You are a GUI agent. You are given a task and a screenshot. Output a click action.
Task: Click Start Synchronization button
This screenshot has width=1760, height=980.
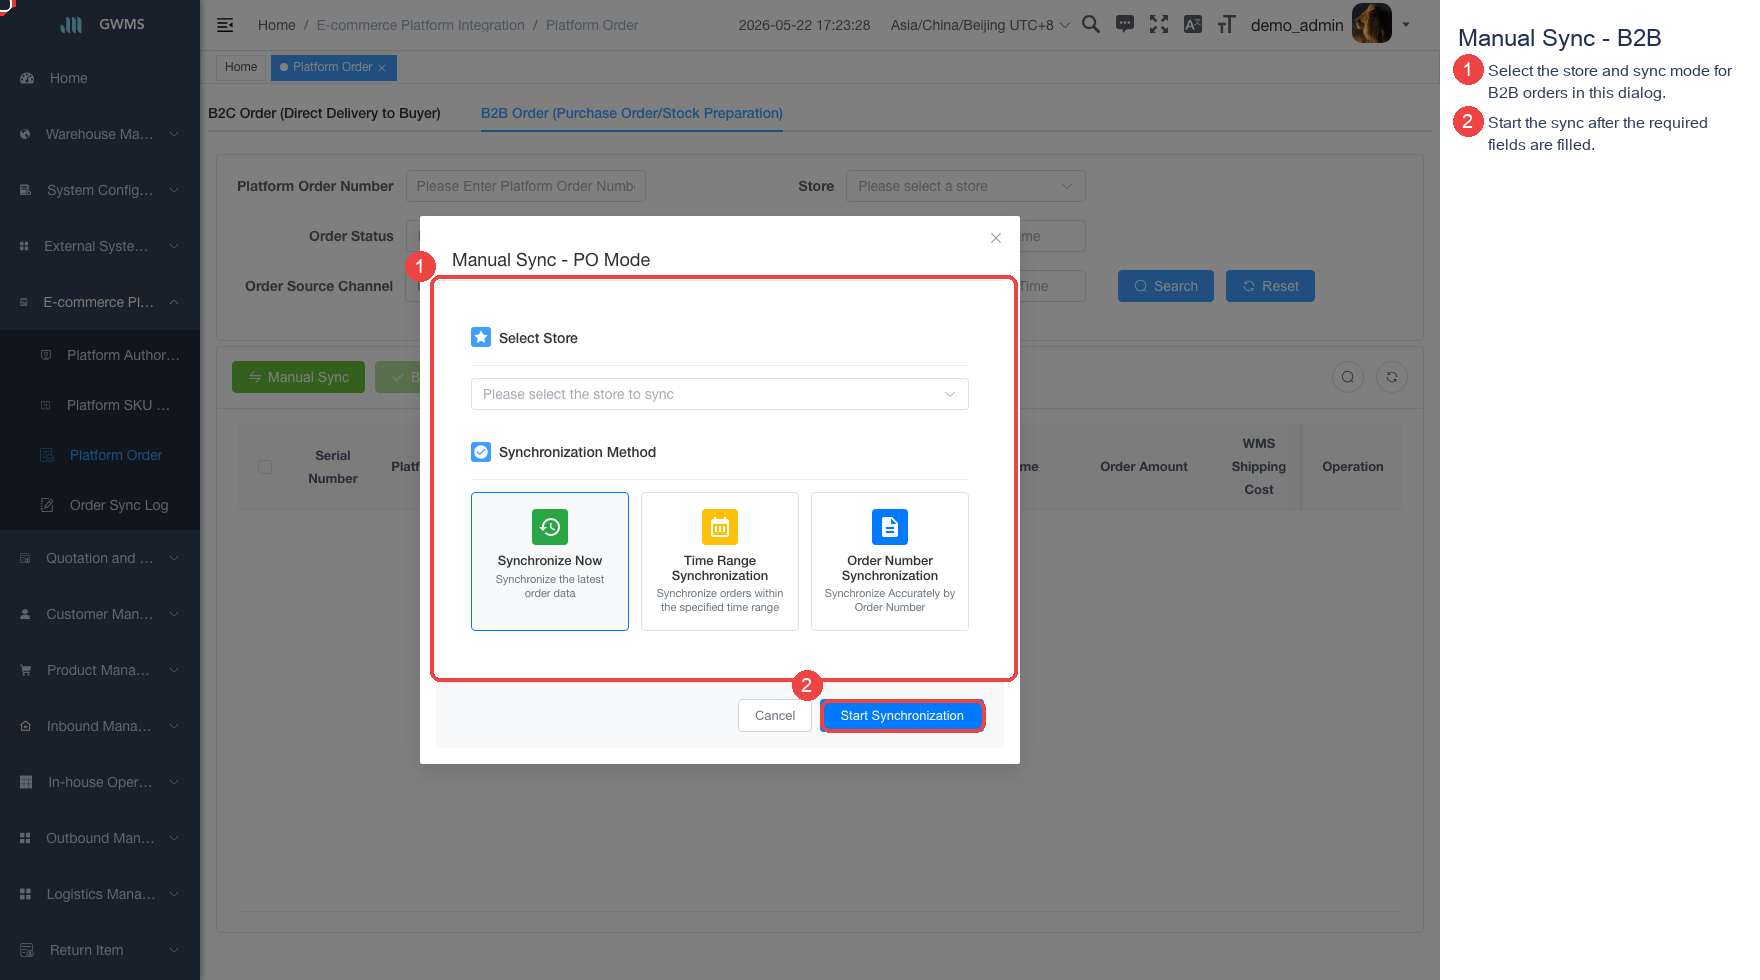pos(902,716)
